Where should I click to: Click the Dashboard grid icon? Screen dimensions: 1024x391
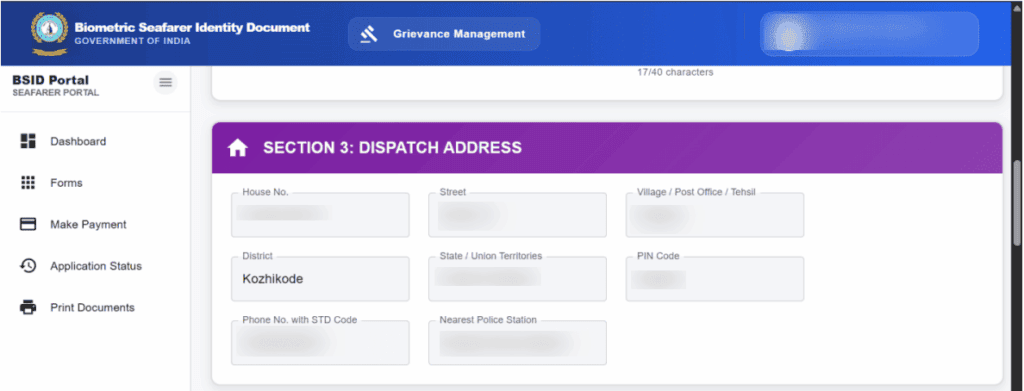coord(28,142)
